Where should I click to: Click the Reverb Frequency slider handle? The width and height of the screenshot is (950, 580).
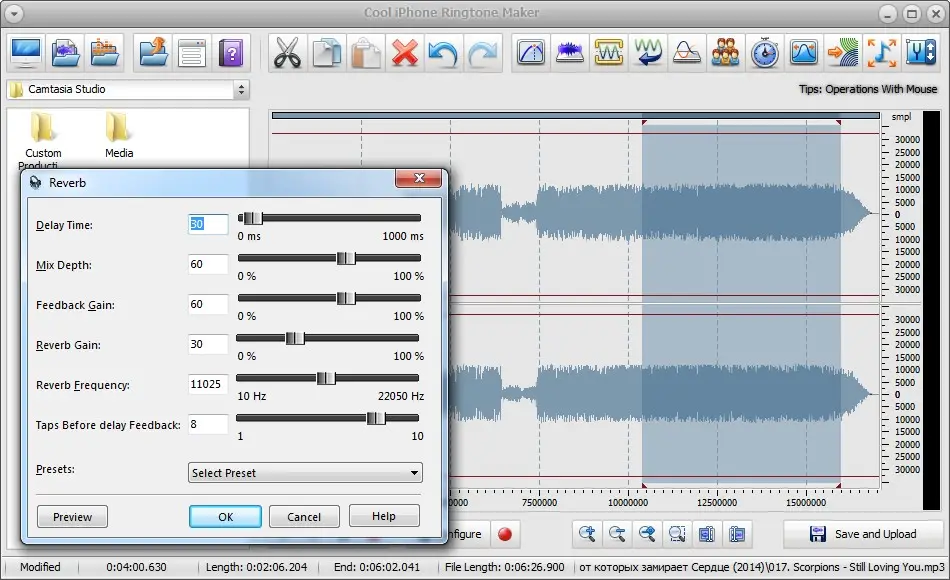coord(326,378)
